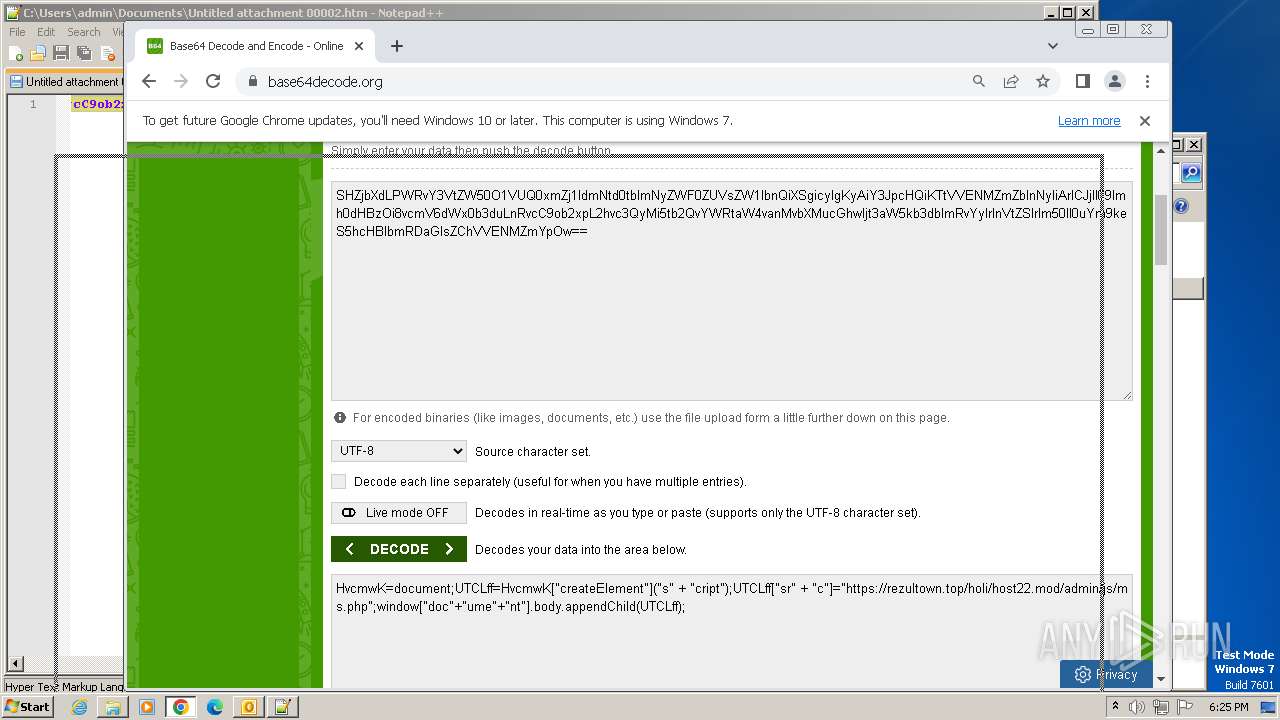Open Chrome side panel

point(1082,81)
